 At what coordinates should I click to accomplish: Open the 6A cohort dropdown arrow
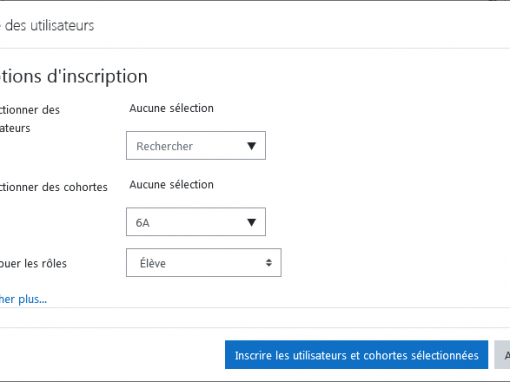251,222
